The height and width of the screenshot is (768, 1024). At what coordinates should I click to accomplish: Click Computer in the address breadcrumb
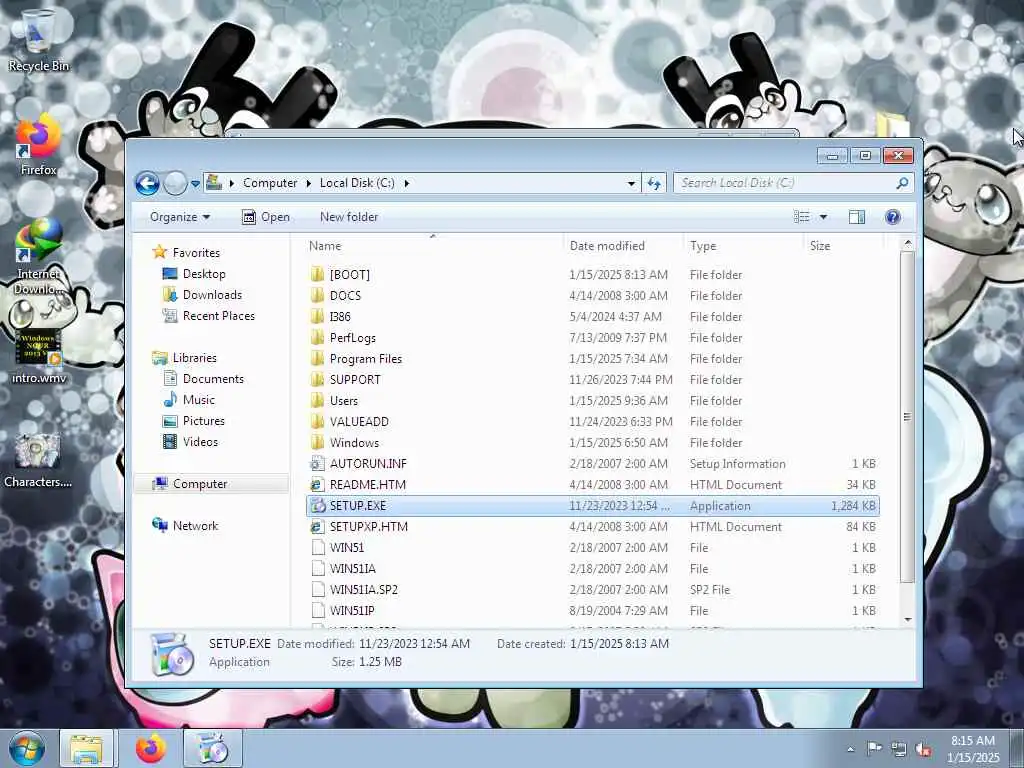(x=270, y=184)
